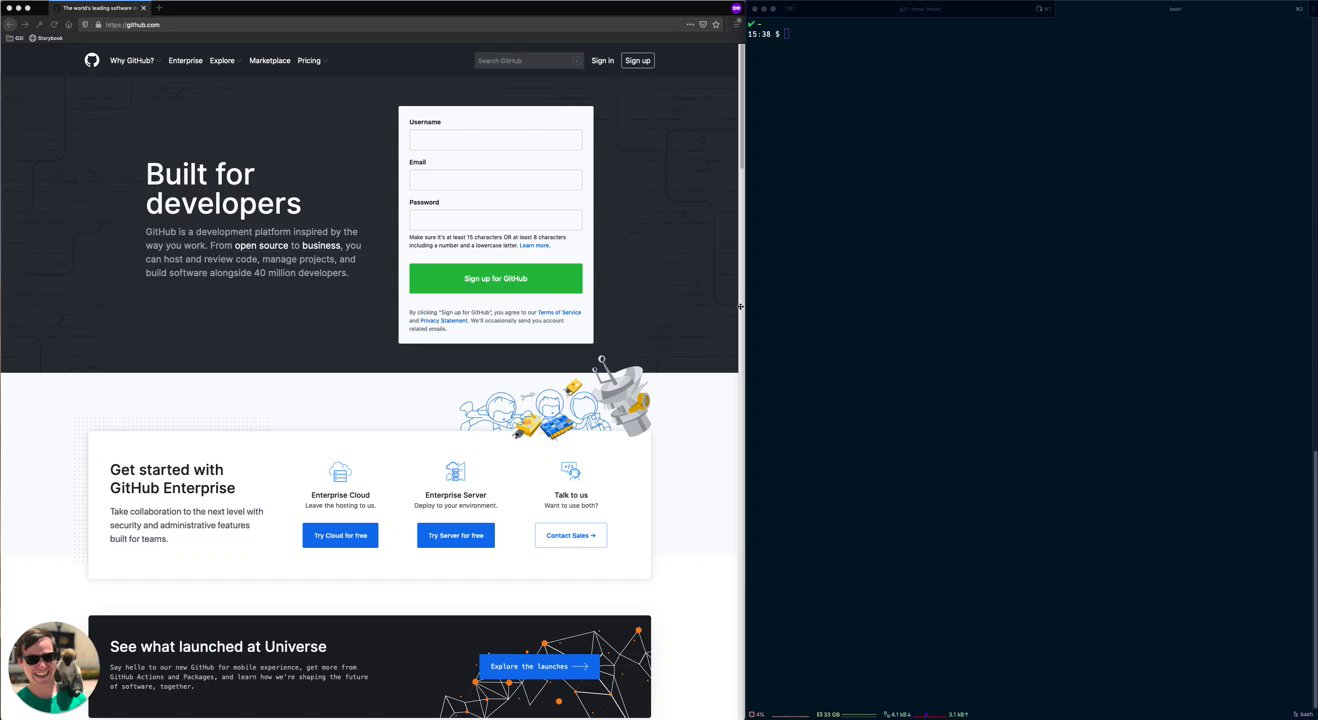Screen dimensions: 1318x720
Task: Reload the GitHub page
Action: point(54,24)
